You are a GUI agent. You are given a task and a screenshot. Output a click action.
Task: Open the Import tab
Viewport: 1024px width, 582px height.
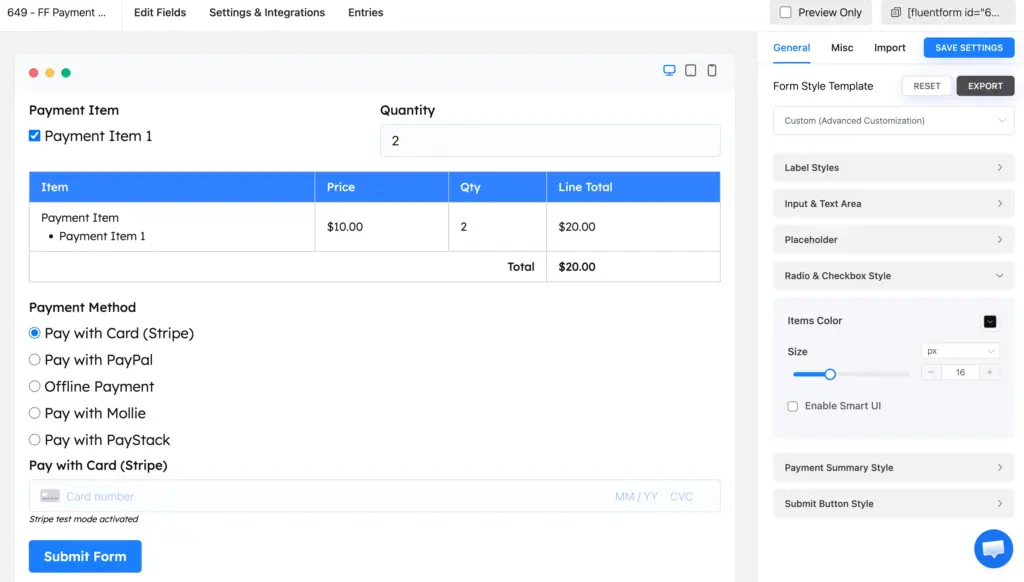pos(889,48)
